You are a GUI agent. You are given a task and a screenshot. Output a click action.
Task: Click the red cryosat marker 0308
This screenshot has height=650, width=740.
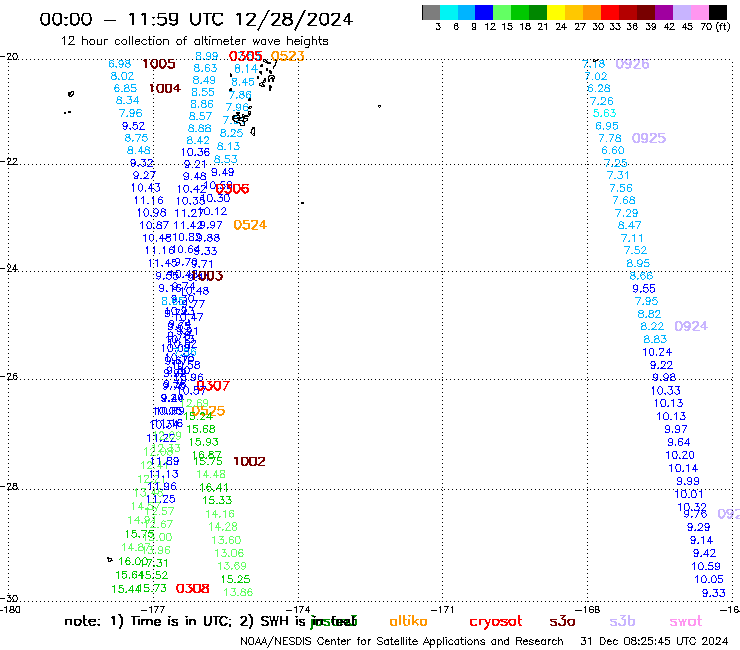[193, 588]
